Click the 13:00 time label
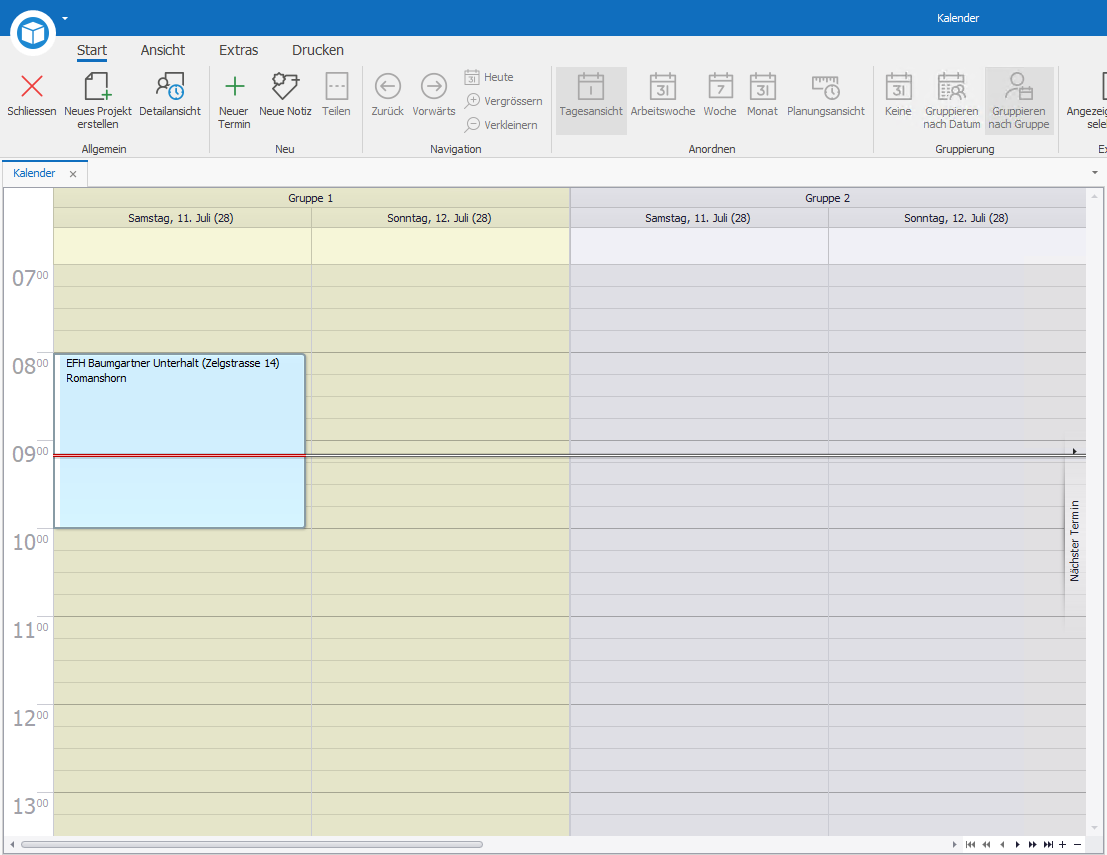The height and width of the screenshot is (855, 1107). click(x=30, y=806)
